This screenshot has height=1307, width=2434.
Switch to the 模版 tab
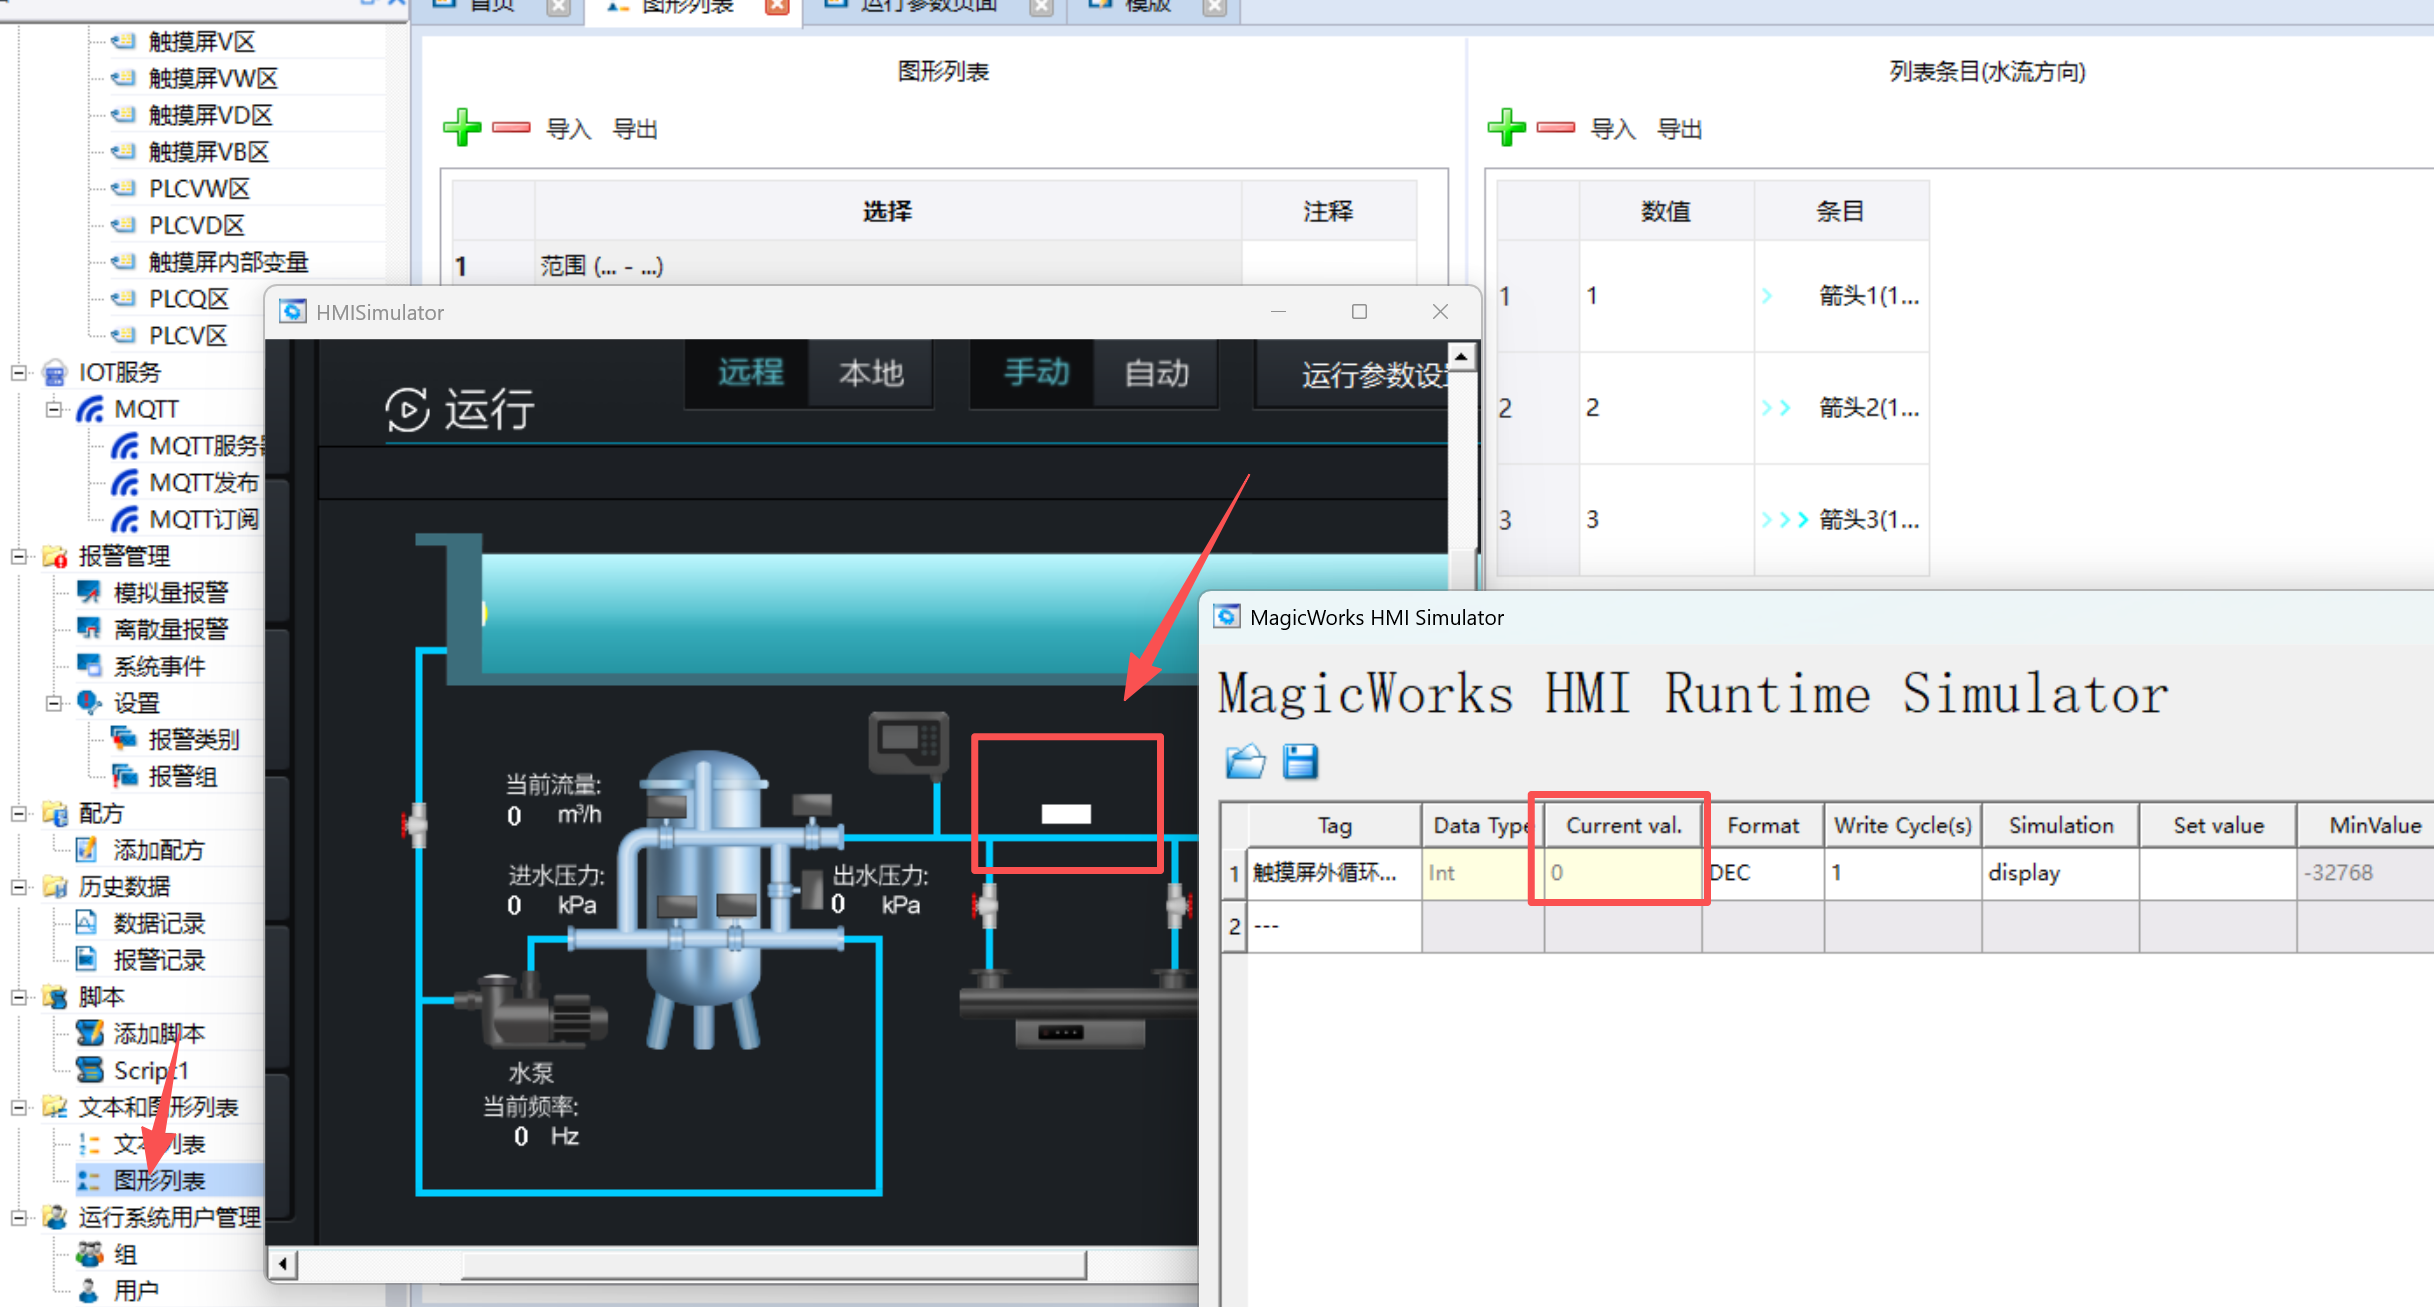(1147, 7)
